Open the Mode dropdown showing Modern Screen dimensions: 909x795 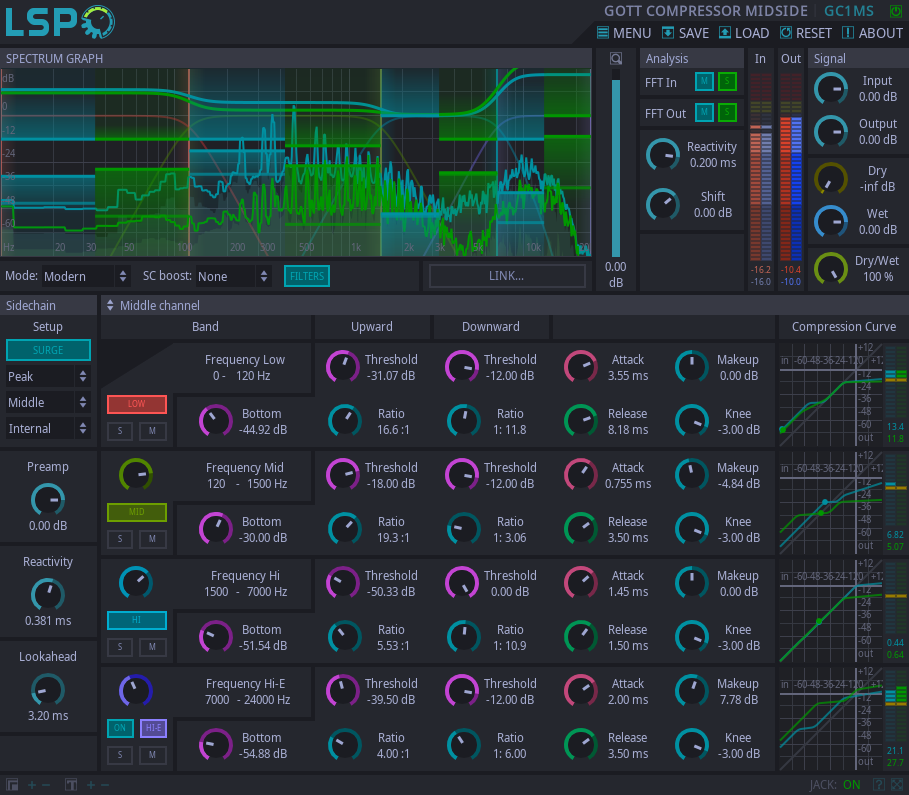(x=85, y=276)
